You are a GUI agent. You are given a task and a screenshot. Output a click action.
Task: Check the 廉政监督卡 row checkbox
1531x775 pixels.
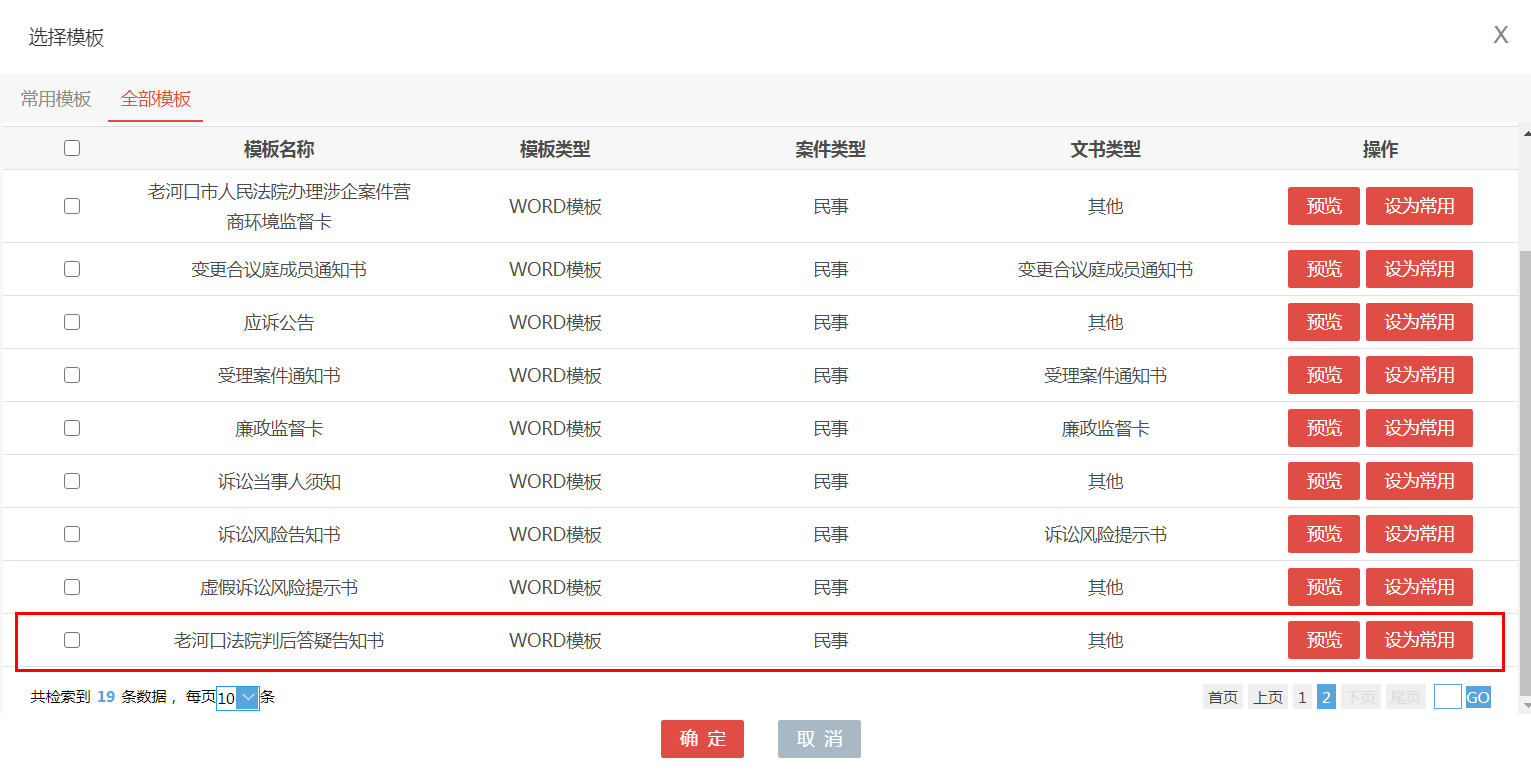[72, 428]
